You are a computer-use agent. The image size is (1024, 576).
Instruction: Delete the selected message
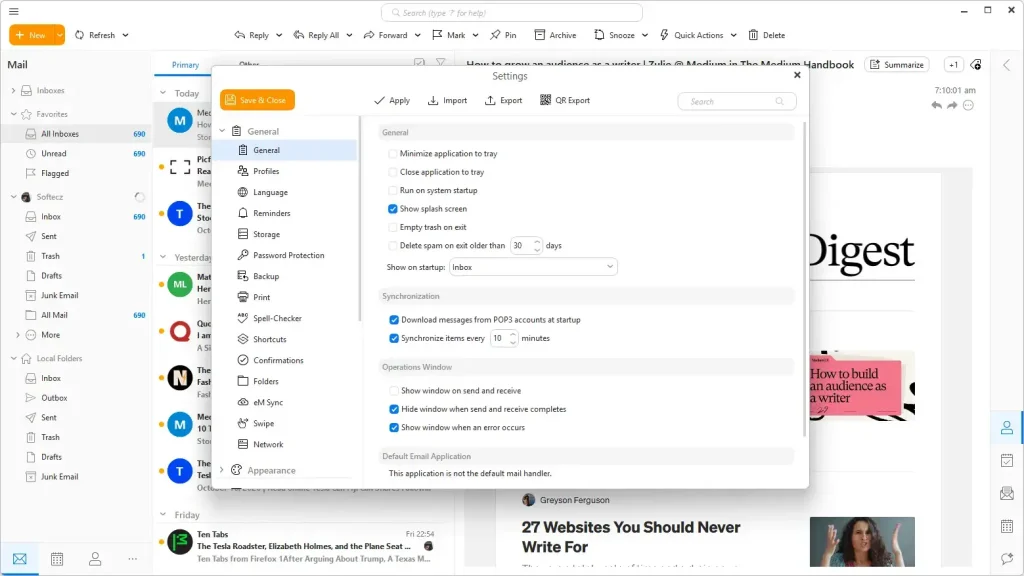tap(767, 35)
